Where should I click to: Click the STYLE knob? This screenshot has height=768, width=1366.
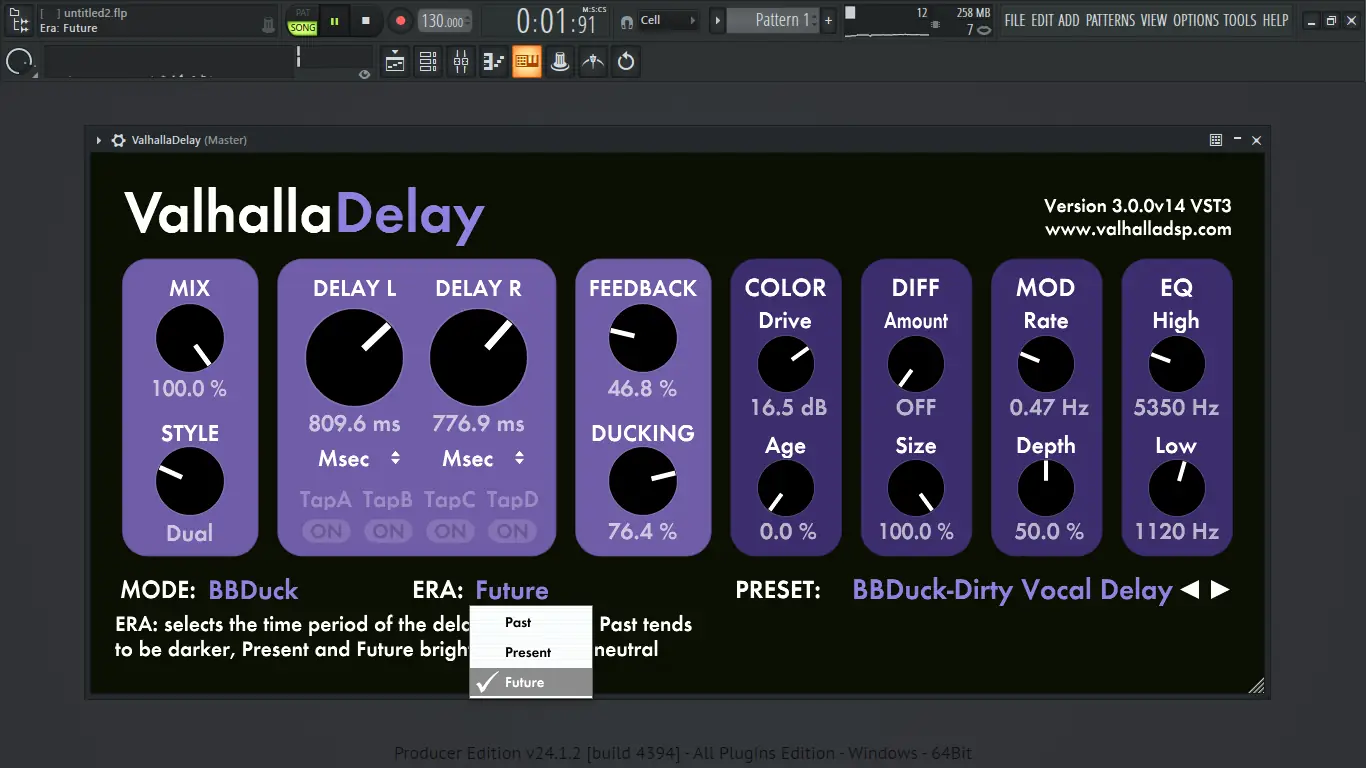click(x=190, y=481)
